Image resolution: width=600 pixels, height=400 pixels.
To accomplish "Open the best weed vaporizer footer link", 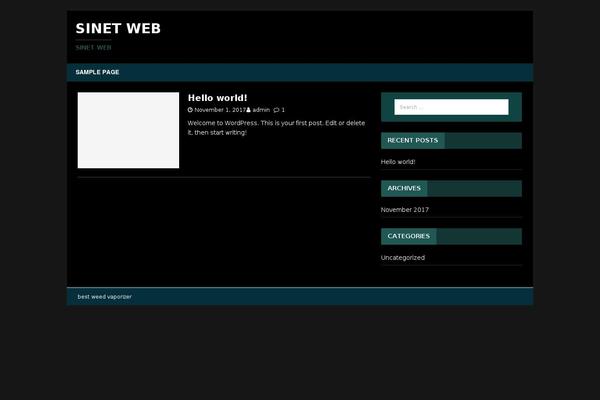I will point(104,297).
